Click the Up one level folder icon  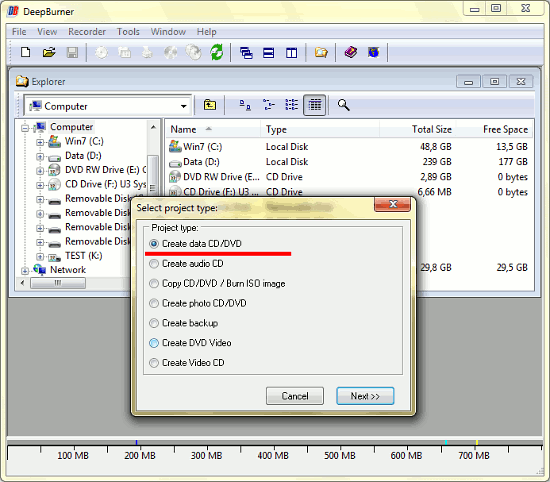(210, 105)
